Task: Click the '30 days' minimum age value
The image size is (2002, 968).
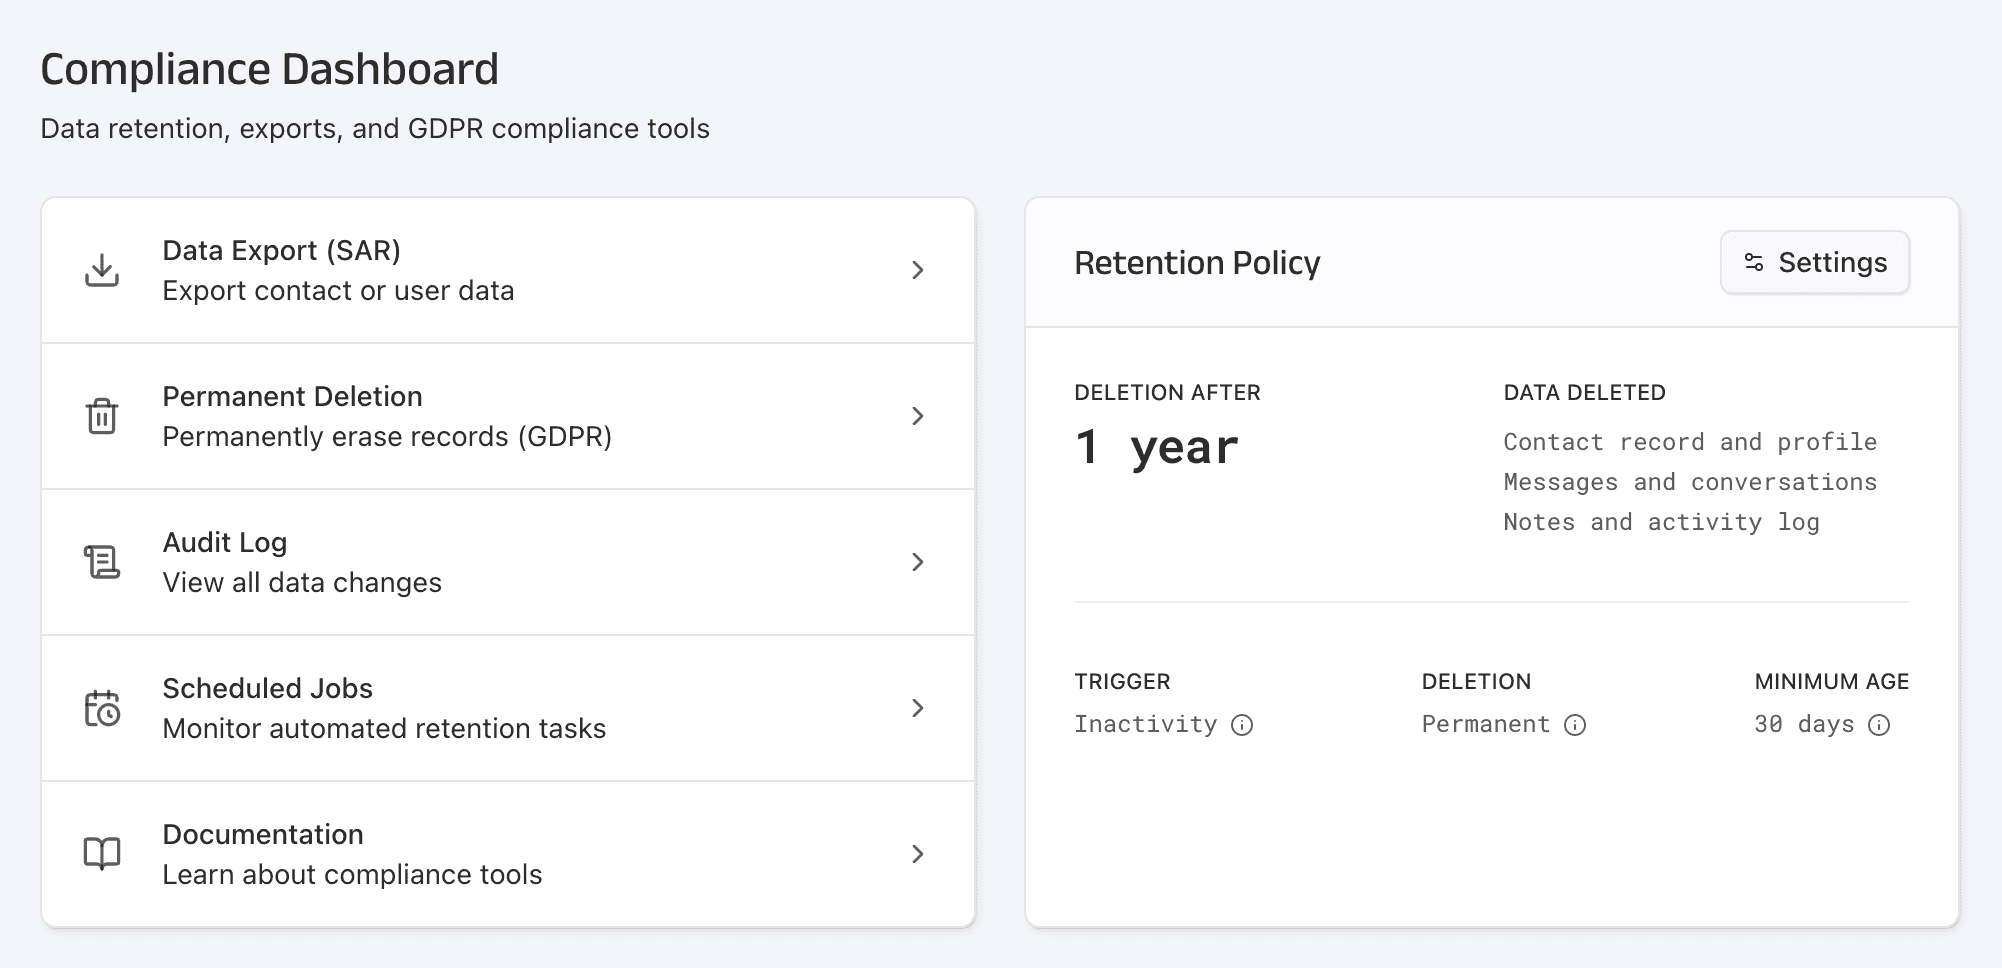Action: [1805, 724]
